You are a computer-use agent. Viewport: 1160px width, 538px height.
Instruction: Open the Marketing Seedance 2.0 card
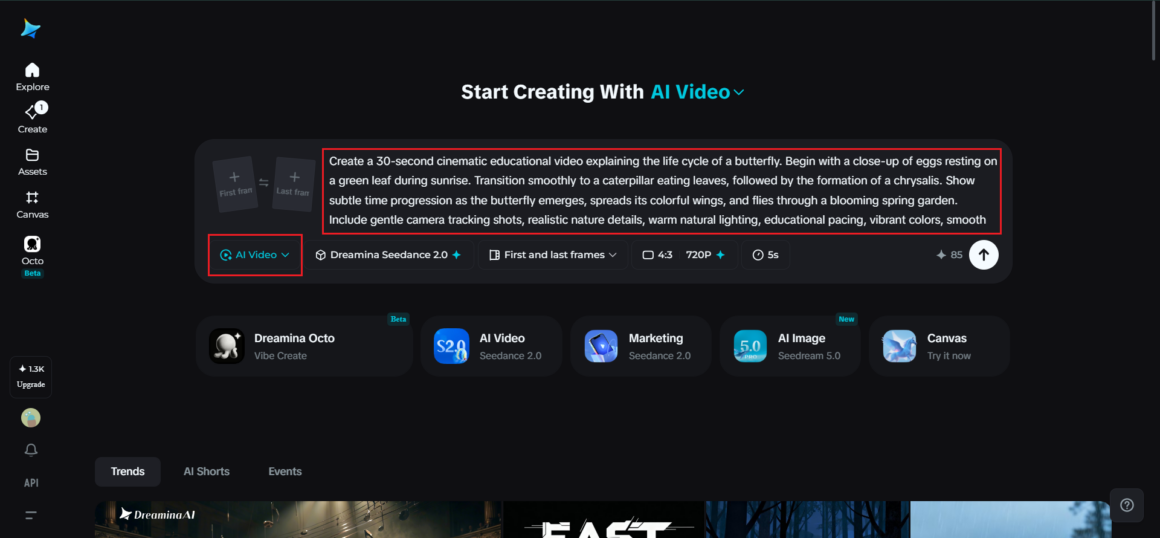pos(641,346)
